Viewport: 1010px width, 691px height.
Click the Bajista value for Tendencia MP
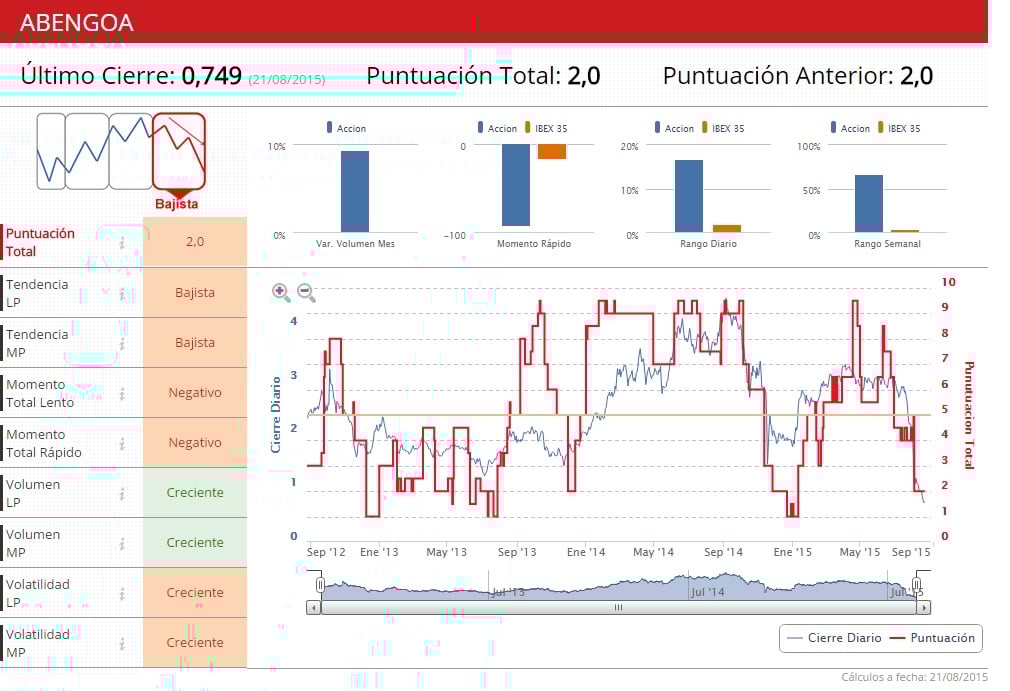(x=195, y=343)
